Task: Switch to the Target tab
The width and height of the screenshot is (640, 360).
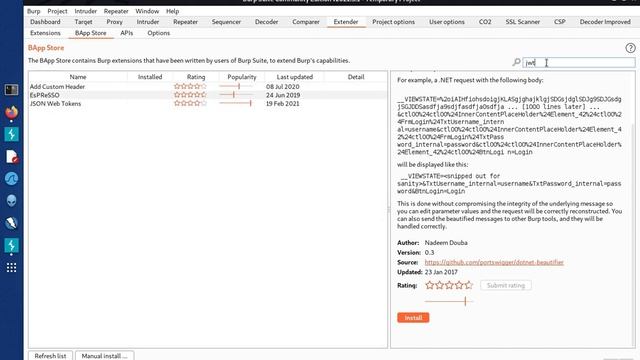Action: 83,22
